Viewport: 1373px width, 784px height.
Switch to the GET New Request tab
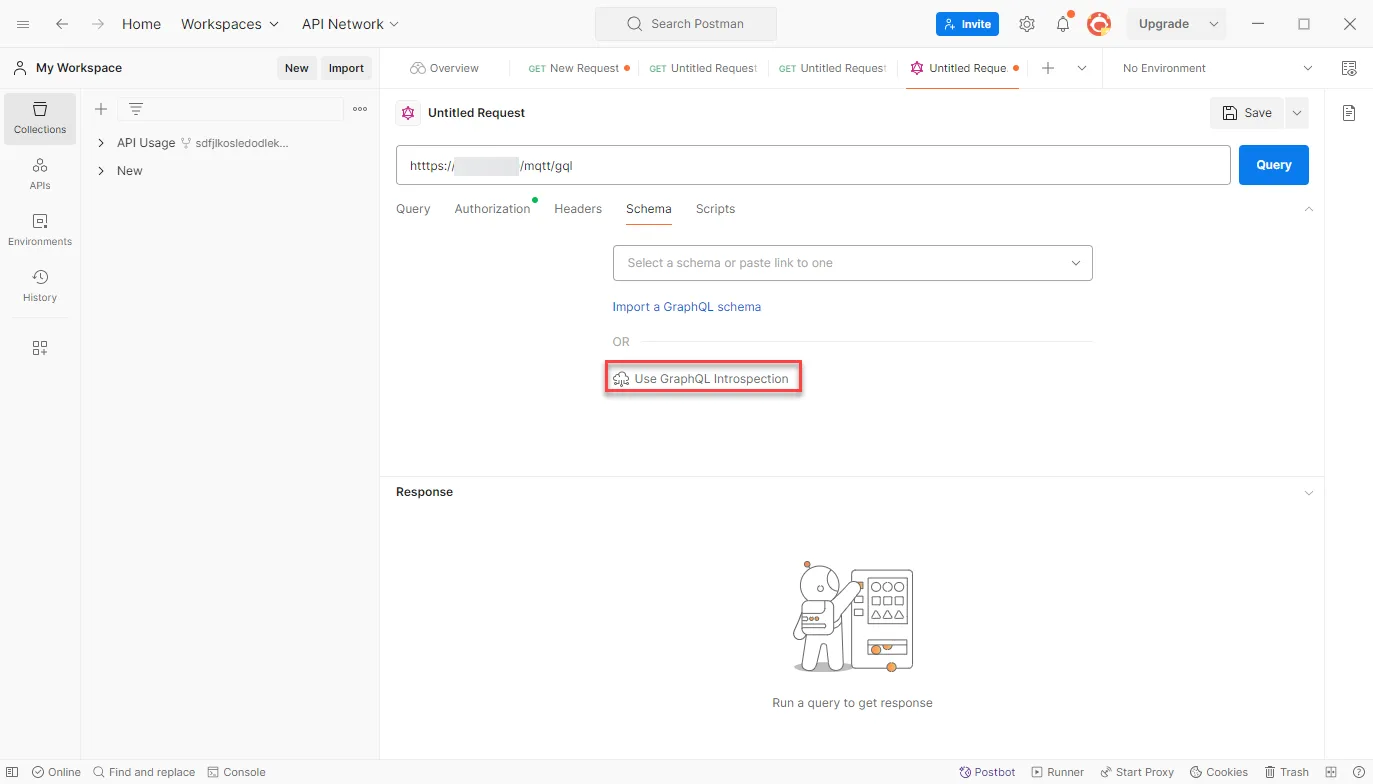tap(579, 68)
